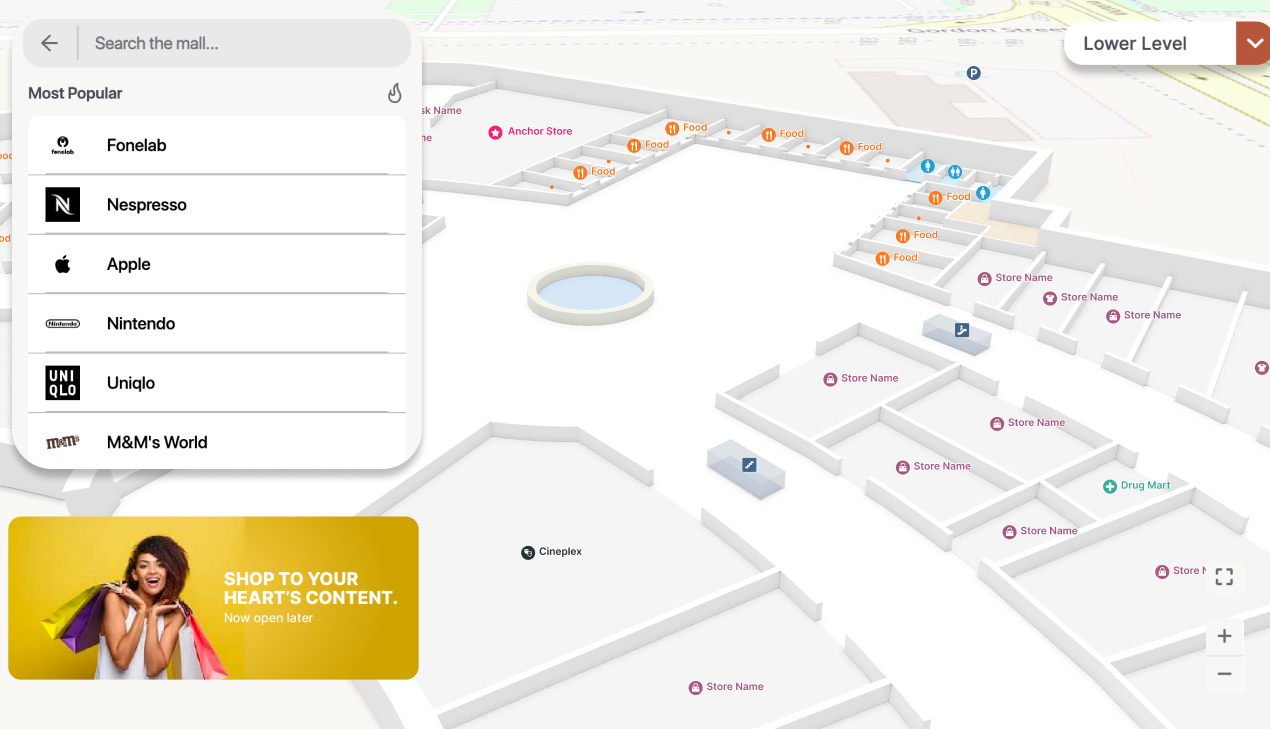
Task: Zoom out with the minus button
Action: pos(1224,674)
